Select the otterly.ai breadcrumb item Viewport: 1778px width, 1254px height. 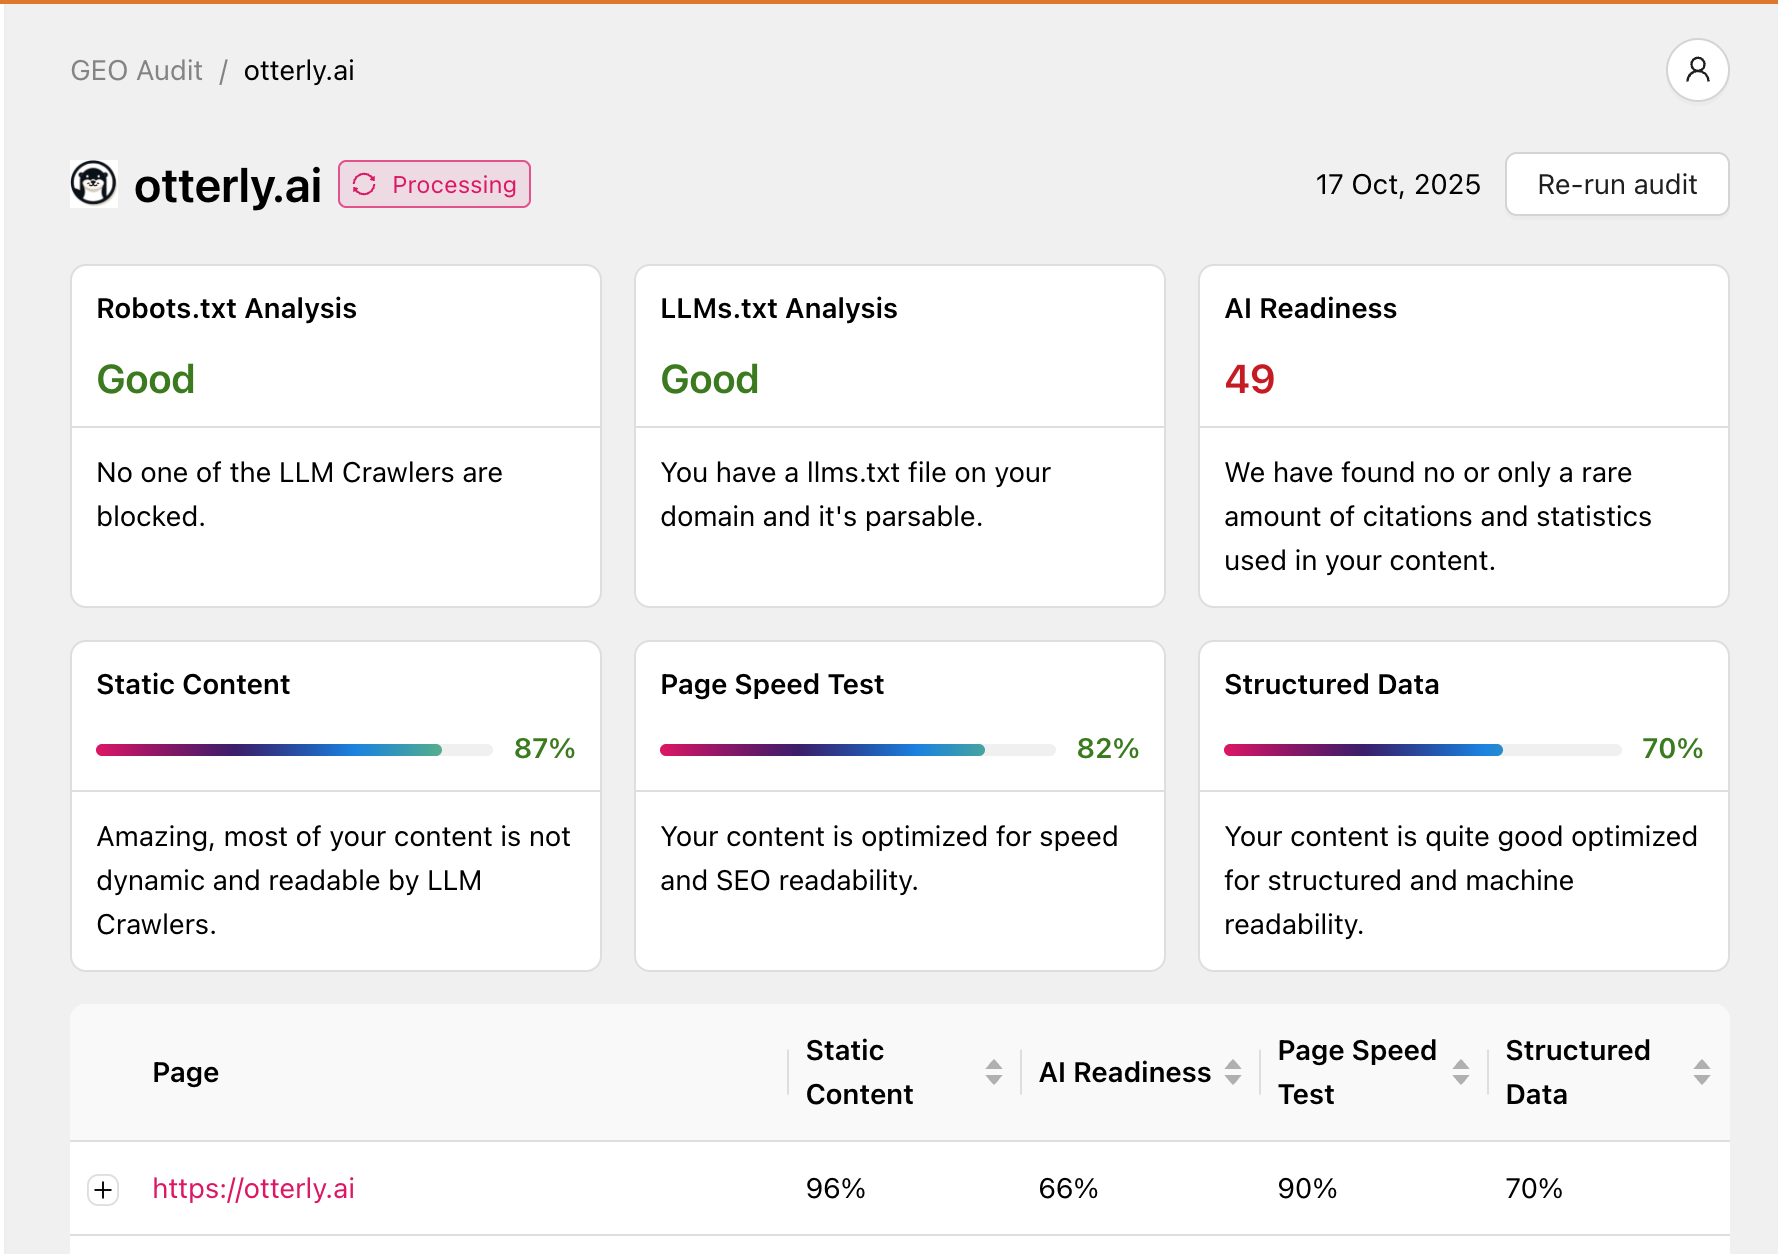[299, 71]
